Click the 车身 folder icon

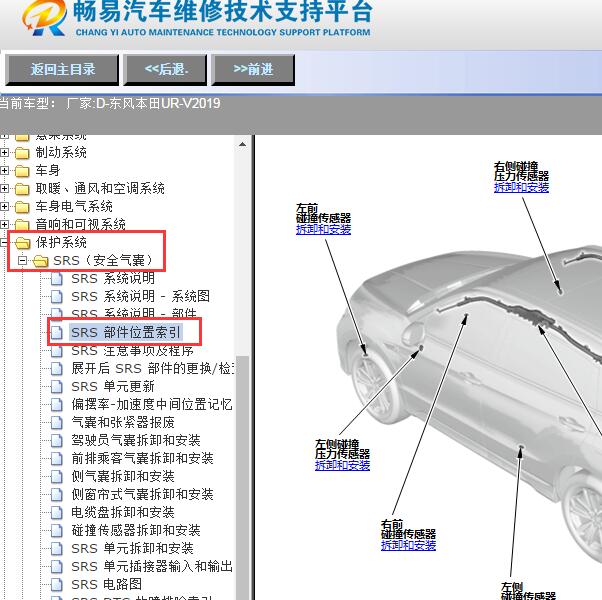(x=22, y=171)
